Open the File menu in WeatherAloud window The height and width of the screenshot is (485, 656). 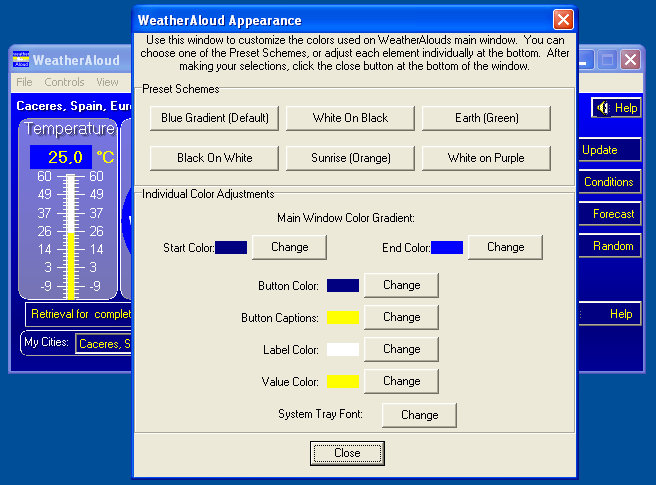tap(24, 82)
